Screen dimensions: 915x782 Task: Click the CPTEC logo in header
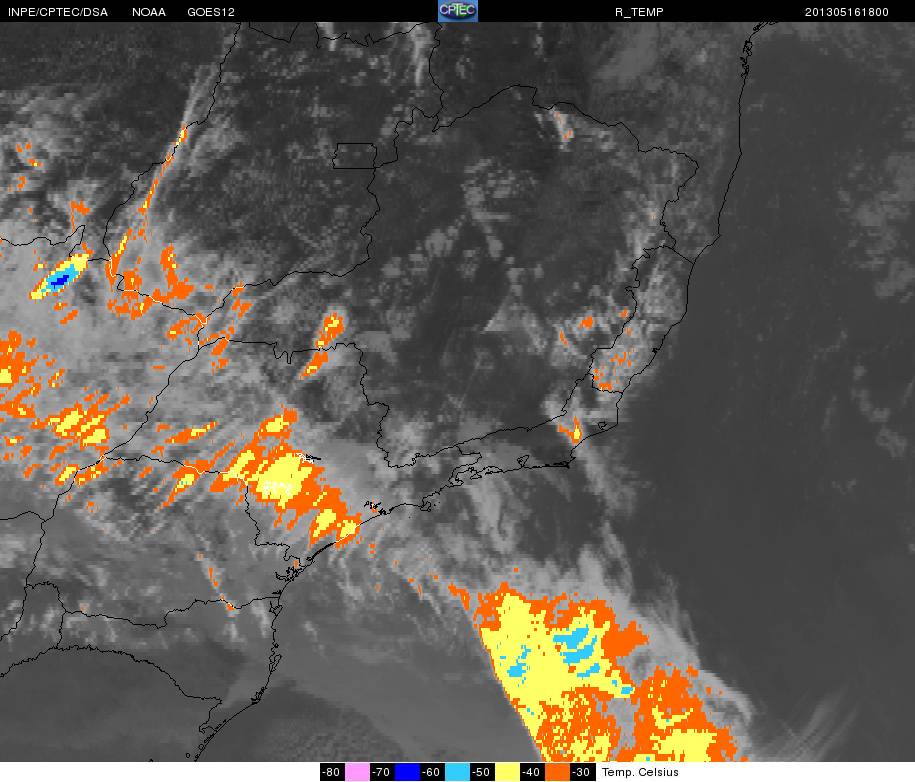coord(458,11)
